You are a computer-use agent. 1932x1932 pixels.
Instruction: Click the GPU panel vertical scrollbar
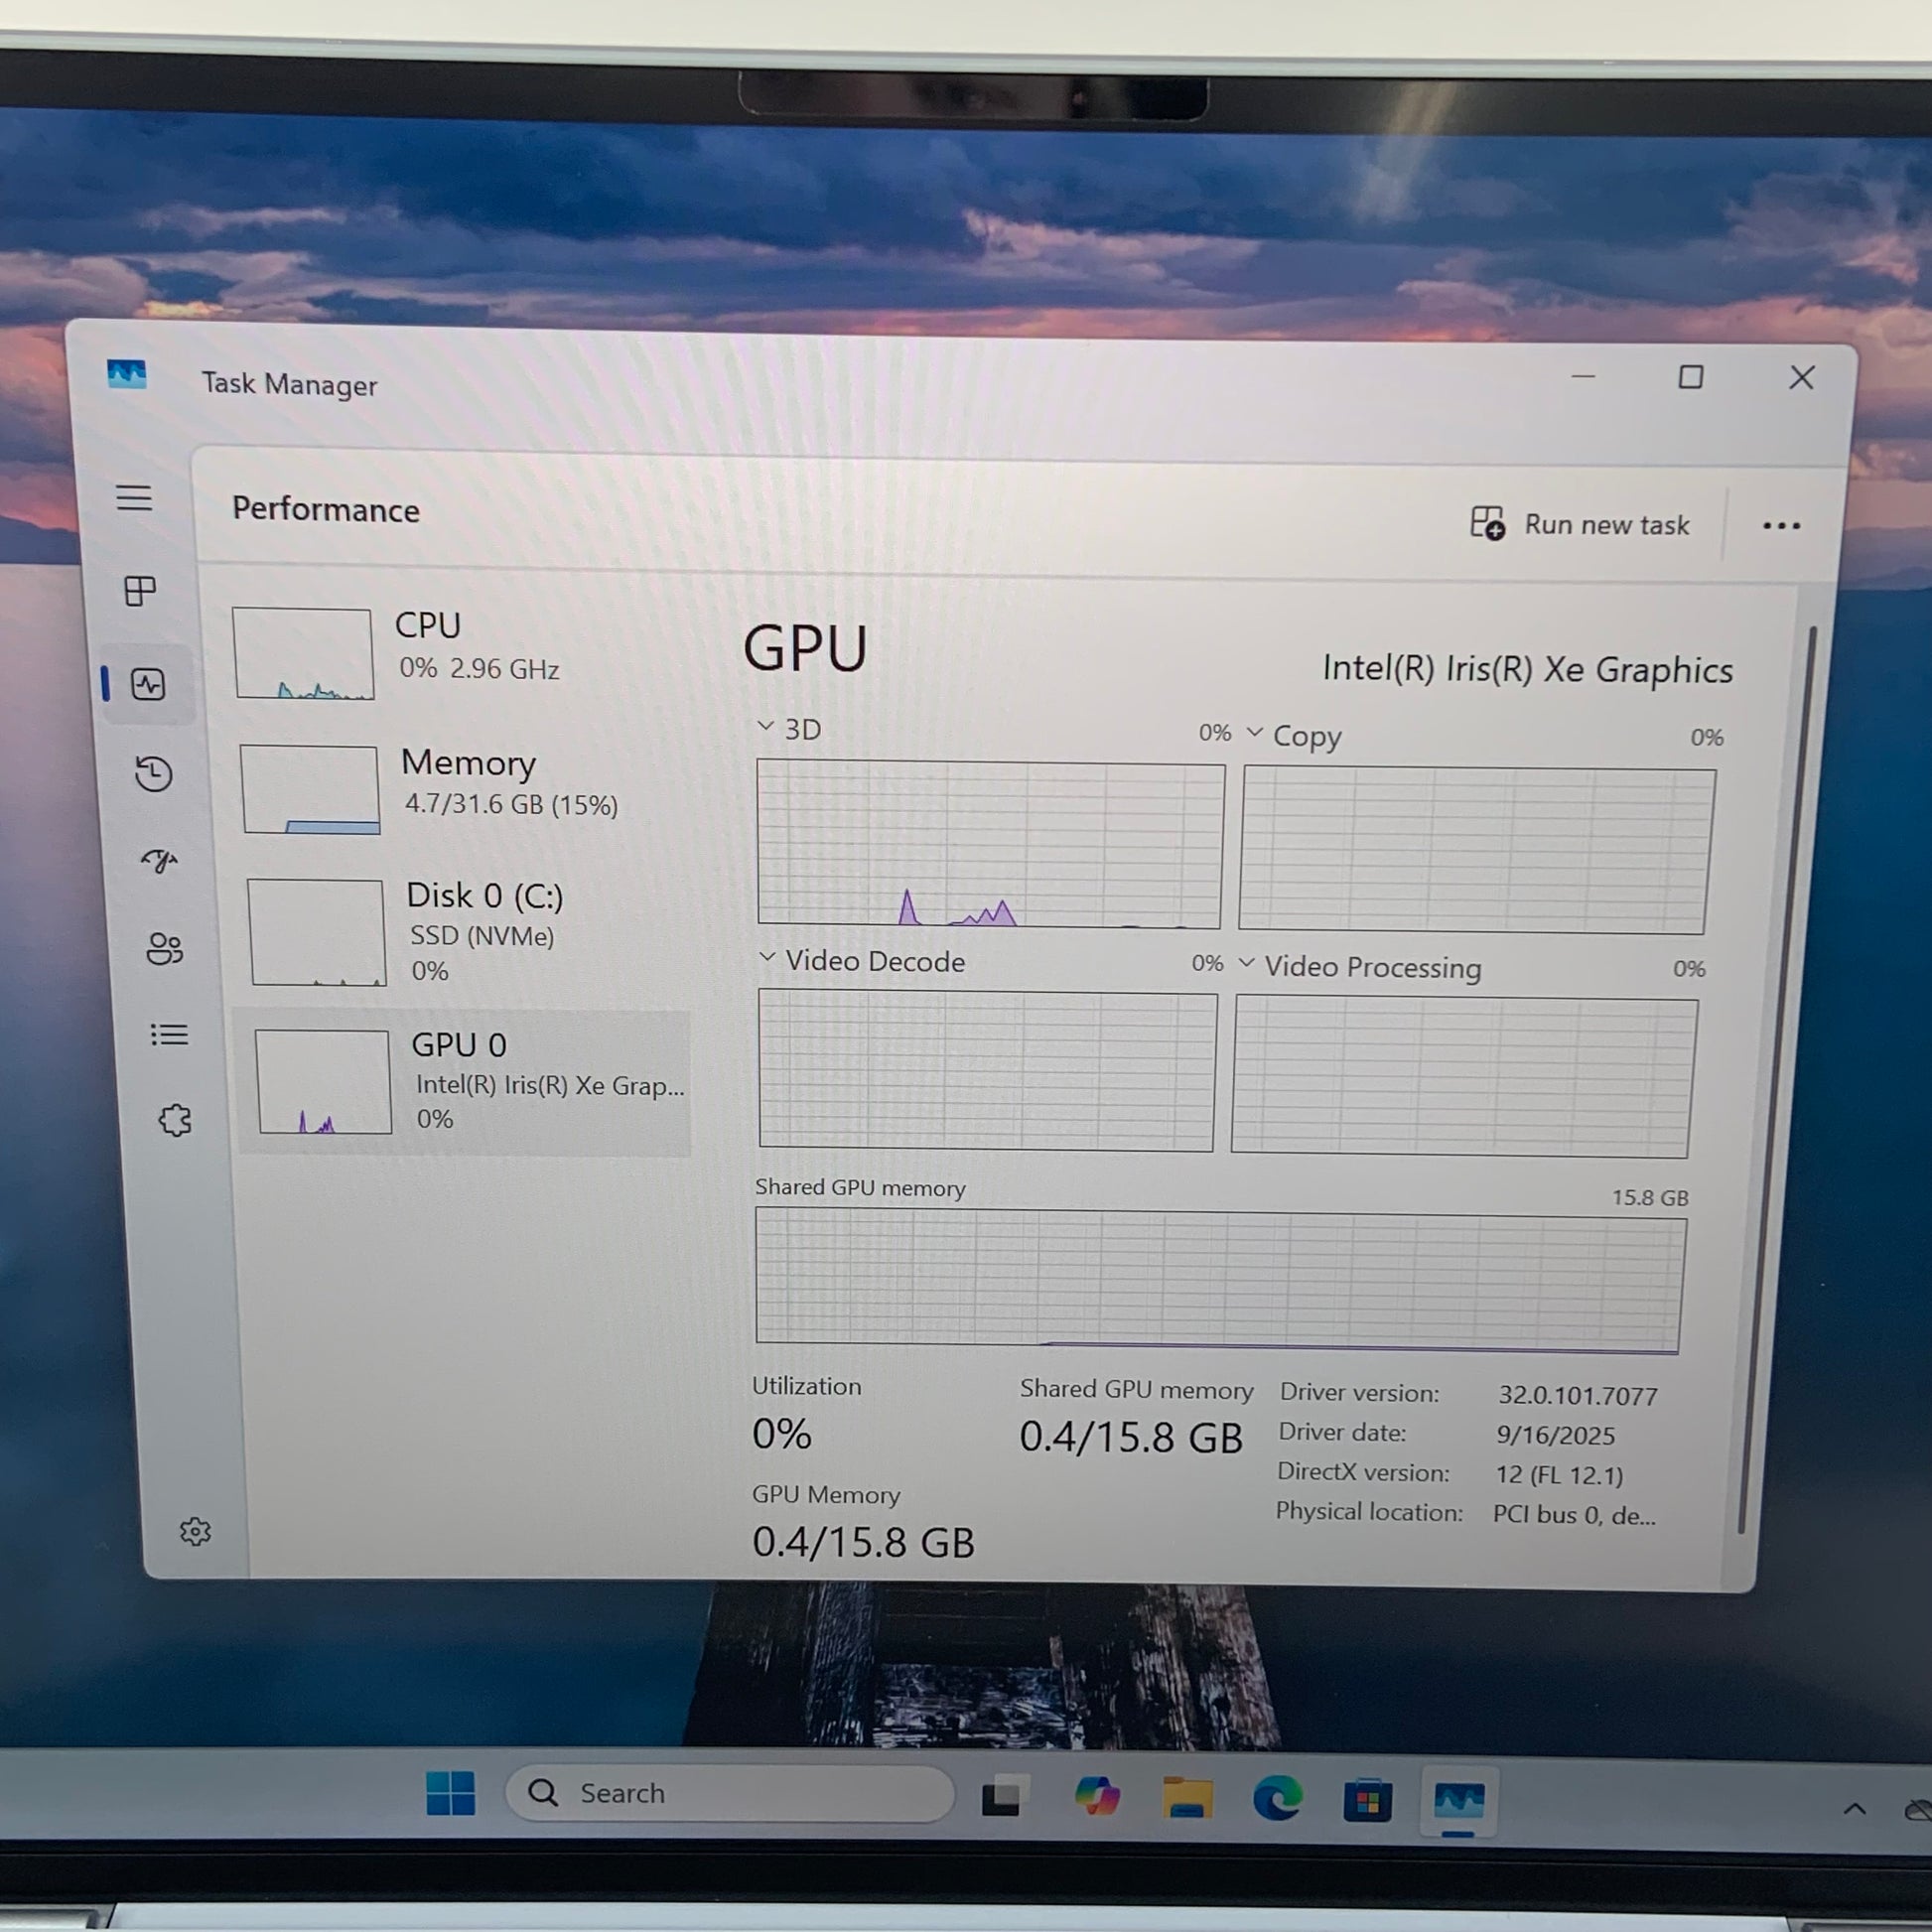1776,1080
